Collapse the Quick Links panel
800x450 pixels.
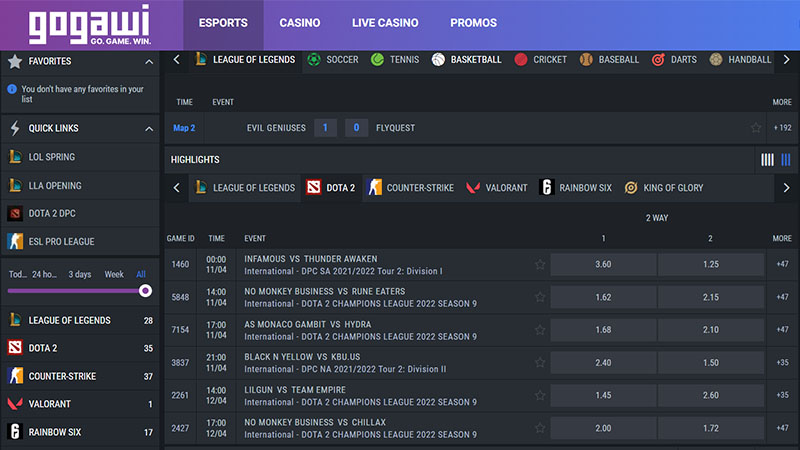(148, 129)
